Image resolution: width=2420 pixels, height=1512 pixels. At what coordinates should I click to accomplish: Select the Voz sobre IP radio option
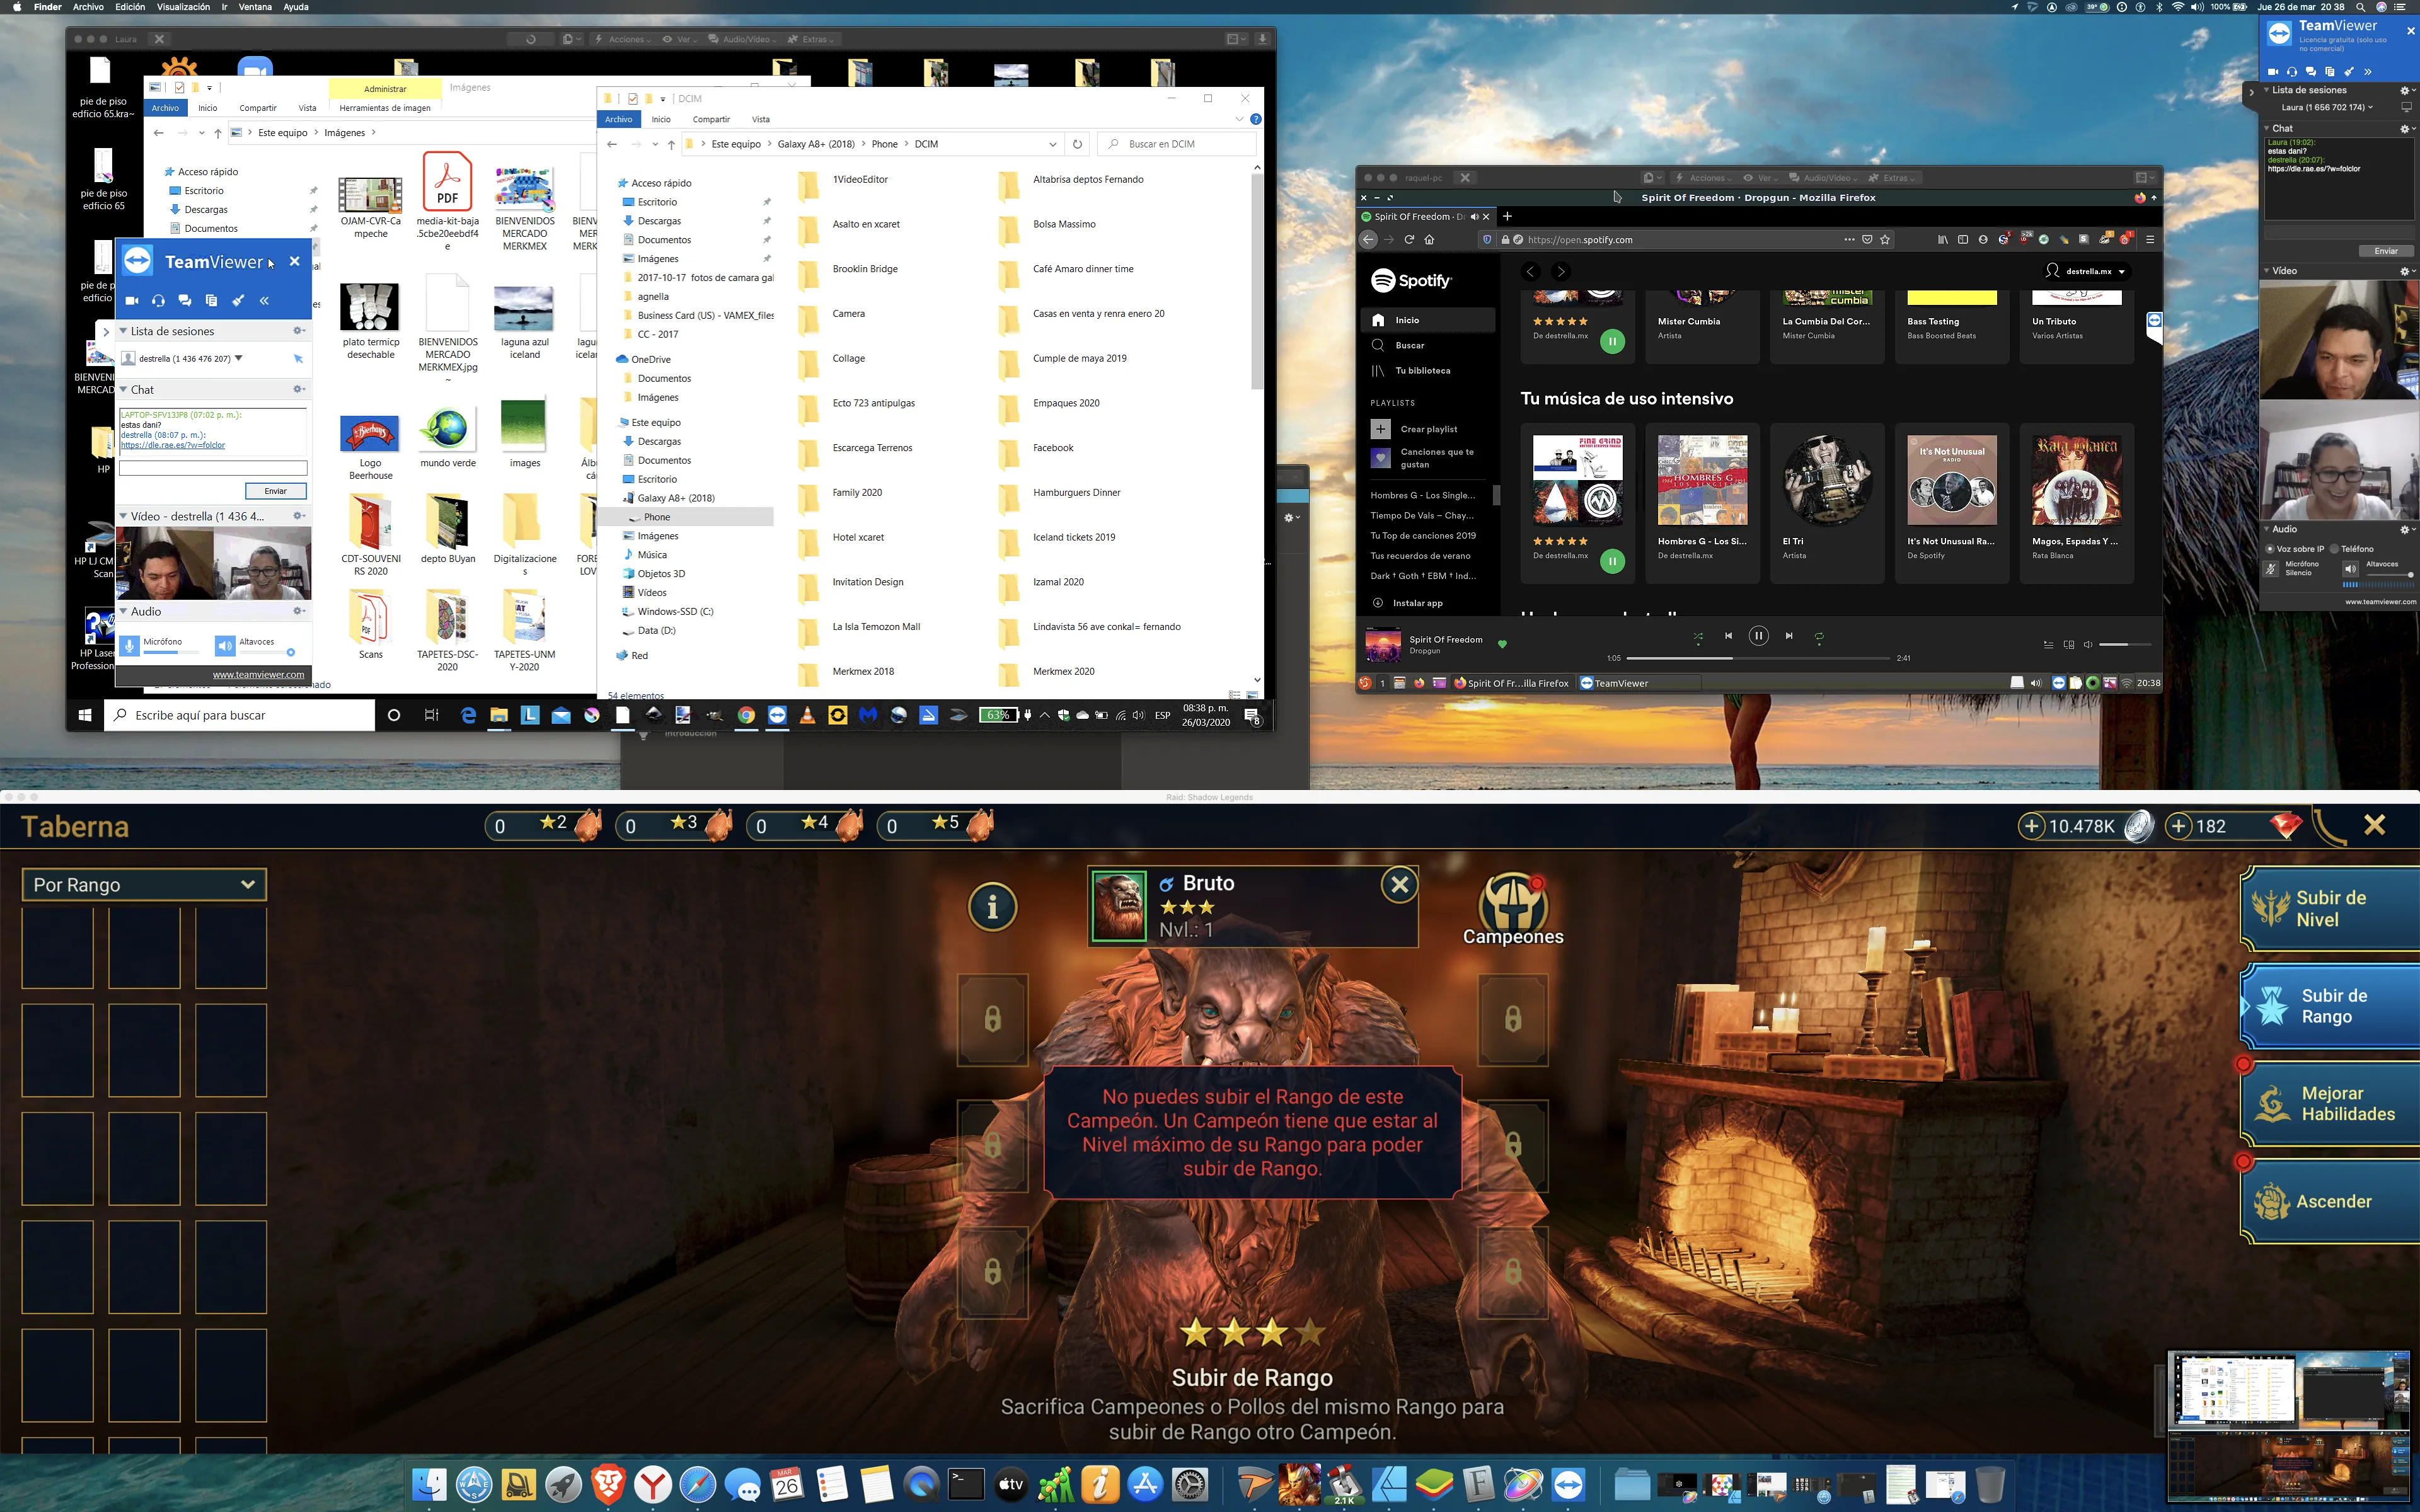tap(2270, 549)
